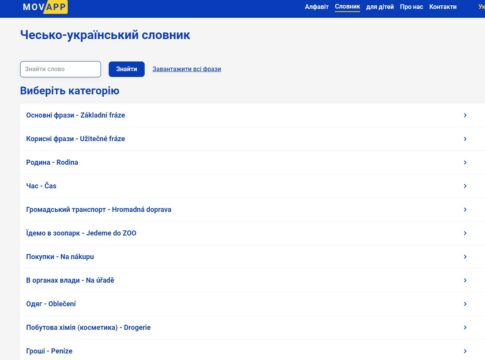
Task: Click the arrow on Побутова хімія row
Action: coord(465,327)
